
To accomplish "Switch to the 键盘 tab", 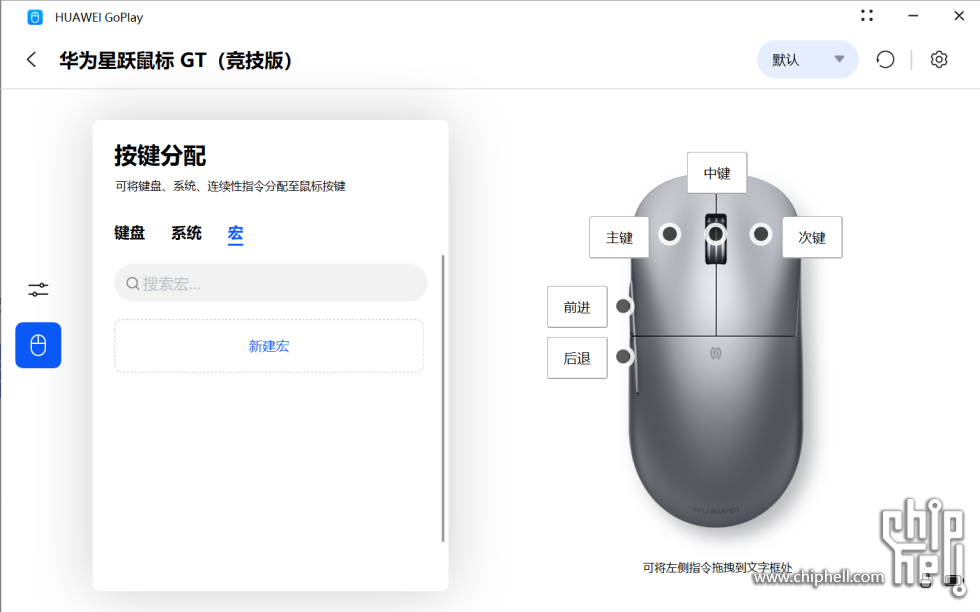I will pos(129,233).
